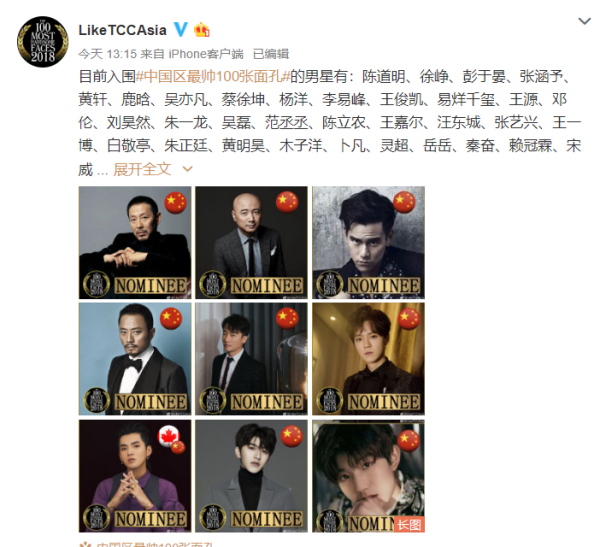
Task: Click the arrow beside 展开全文
Action: tap(187, 169)
